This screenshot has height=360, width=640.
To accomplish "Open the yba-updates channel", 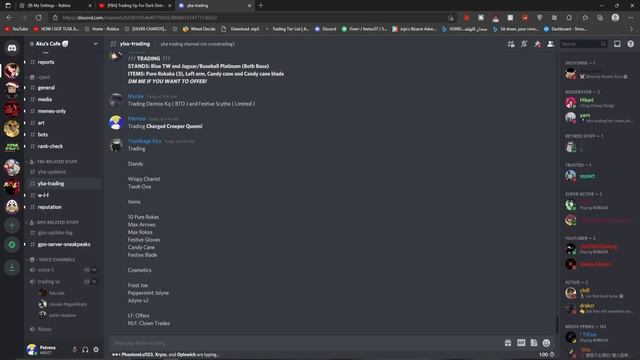I will tap(63, 172).
